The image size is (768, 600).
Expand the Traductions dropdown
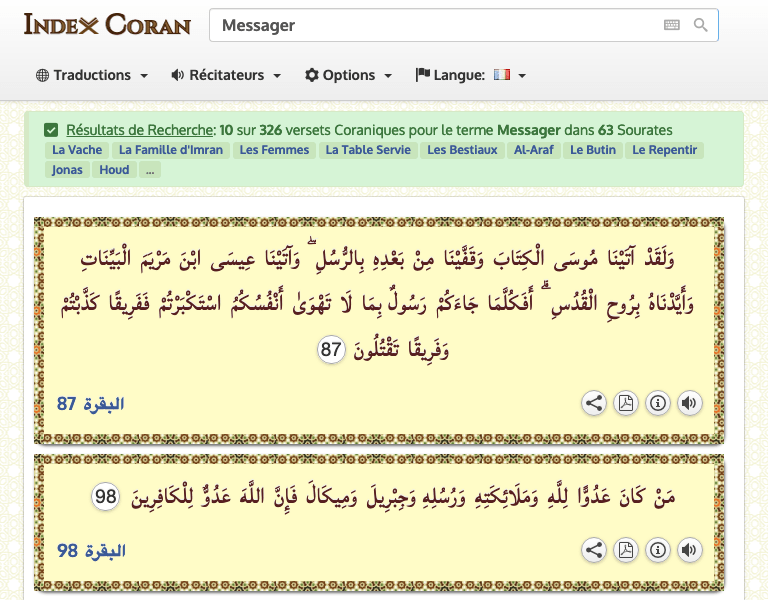pos(92,75)
